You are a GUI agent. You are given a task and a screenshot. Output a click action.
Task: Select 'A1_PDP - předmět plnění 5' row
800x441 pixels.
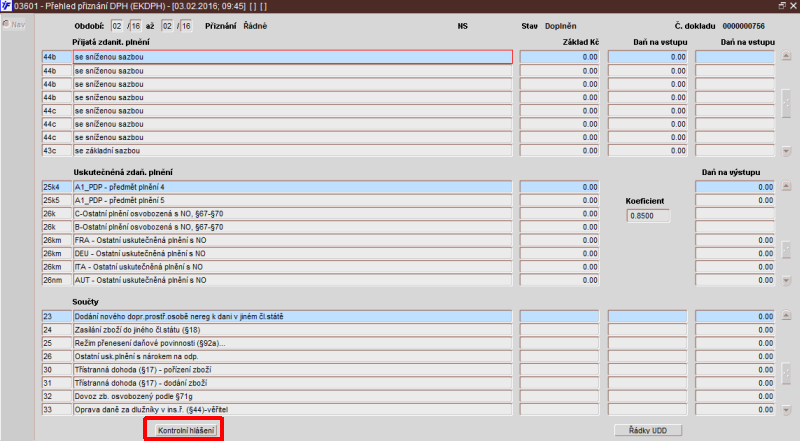pos(292,201)
